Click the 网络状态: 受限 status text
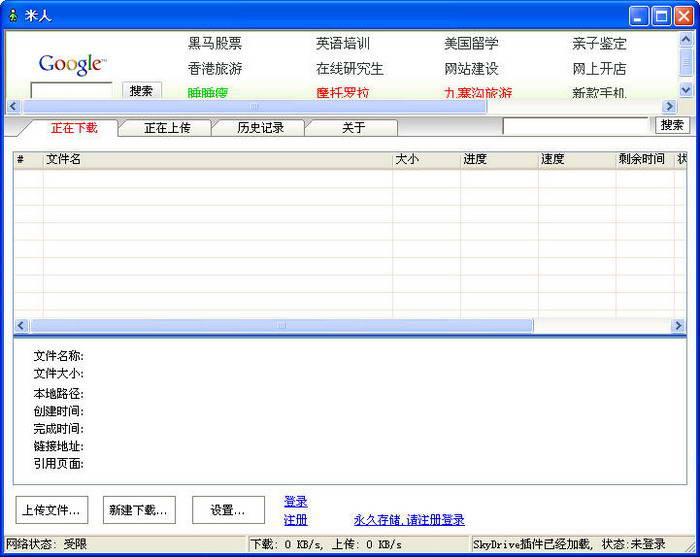700x557 pixels. (x=46, y=544)
